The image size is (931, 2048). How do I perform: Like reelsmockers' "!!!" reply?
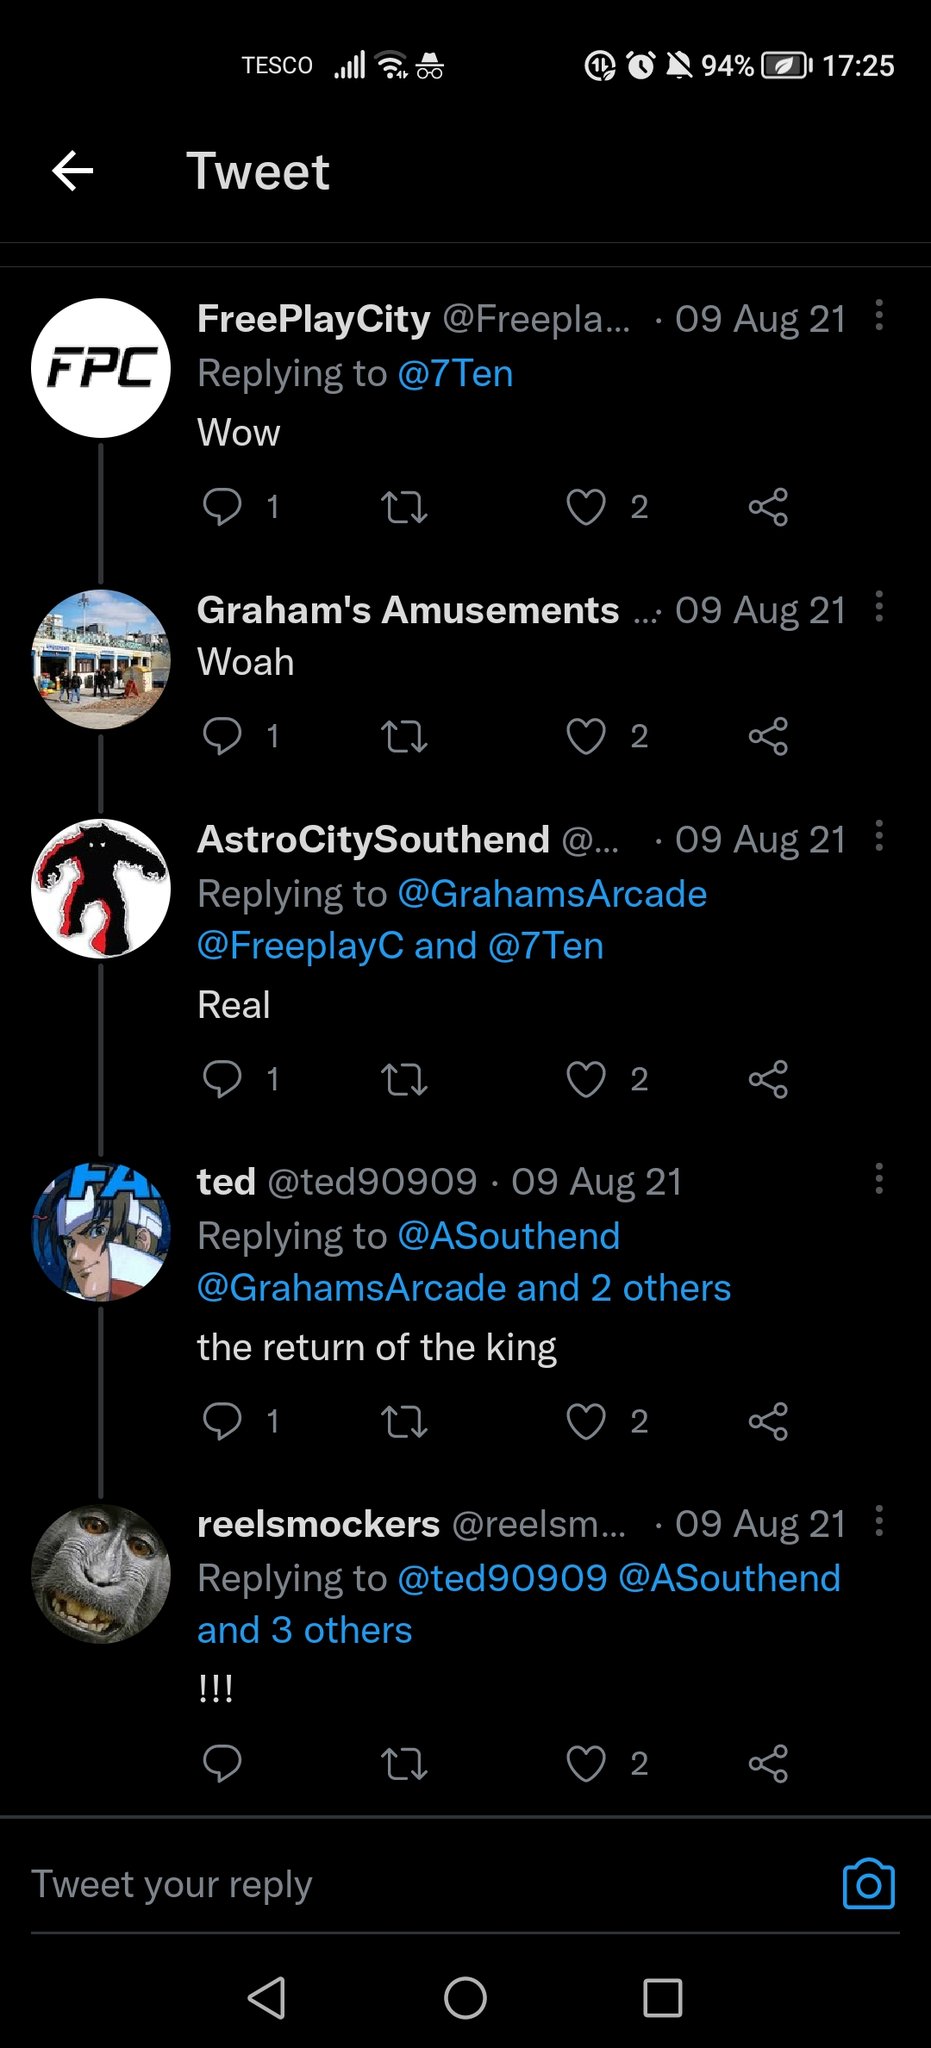(586, 1763)
